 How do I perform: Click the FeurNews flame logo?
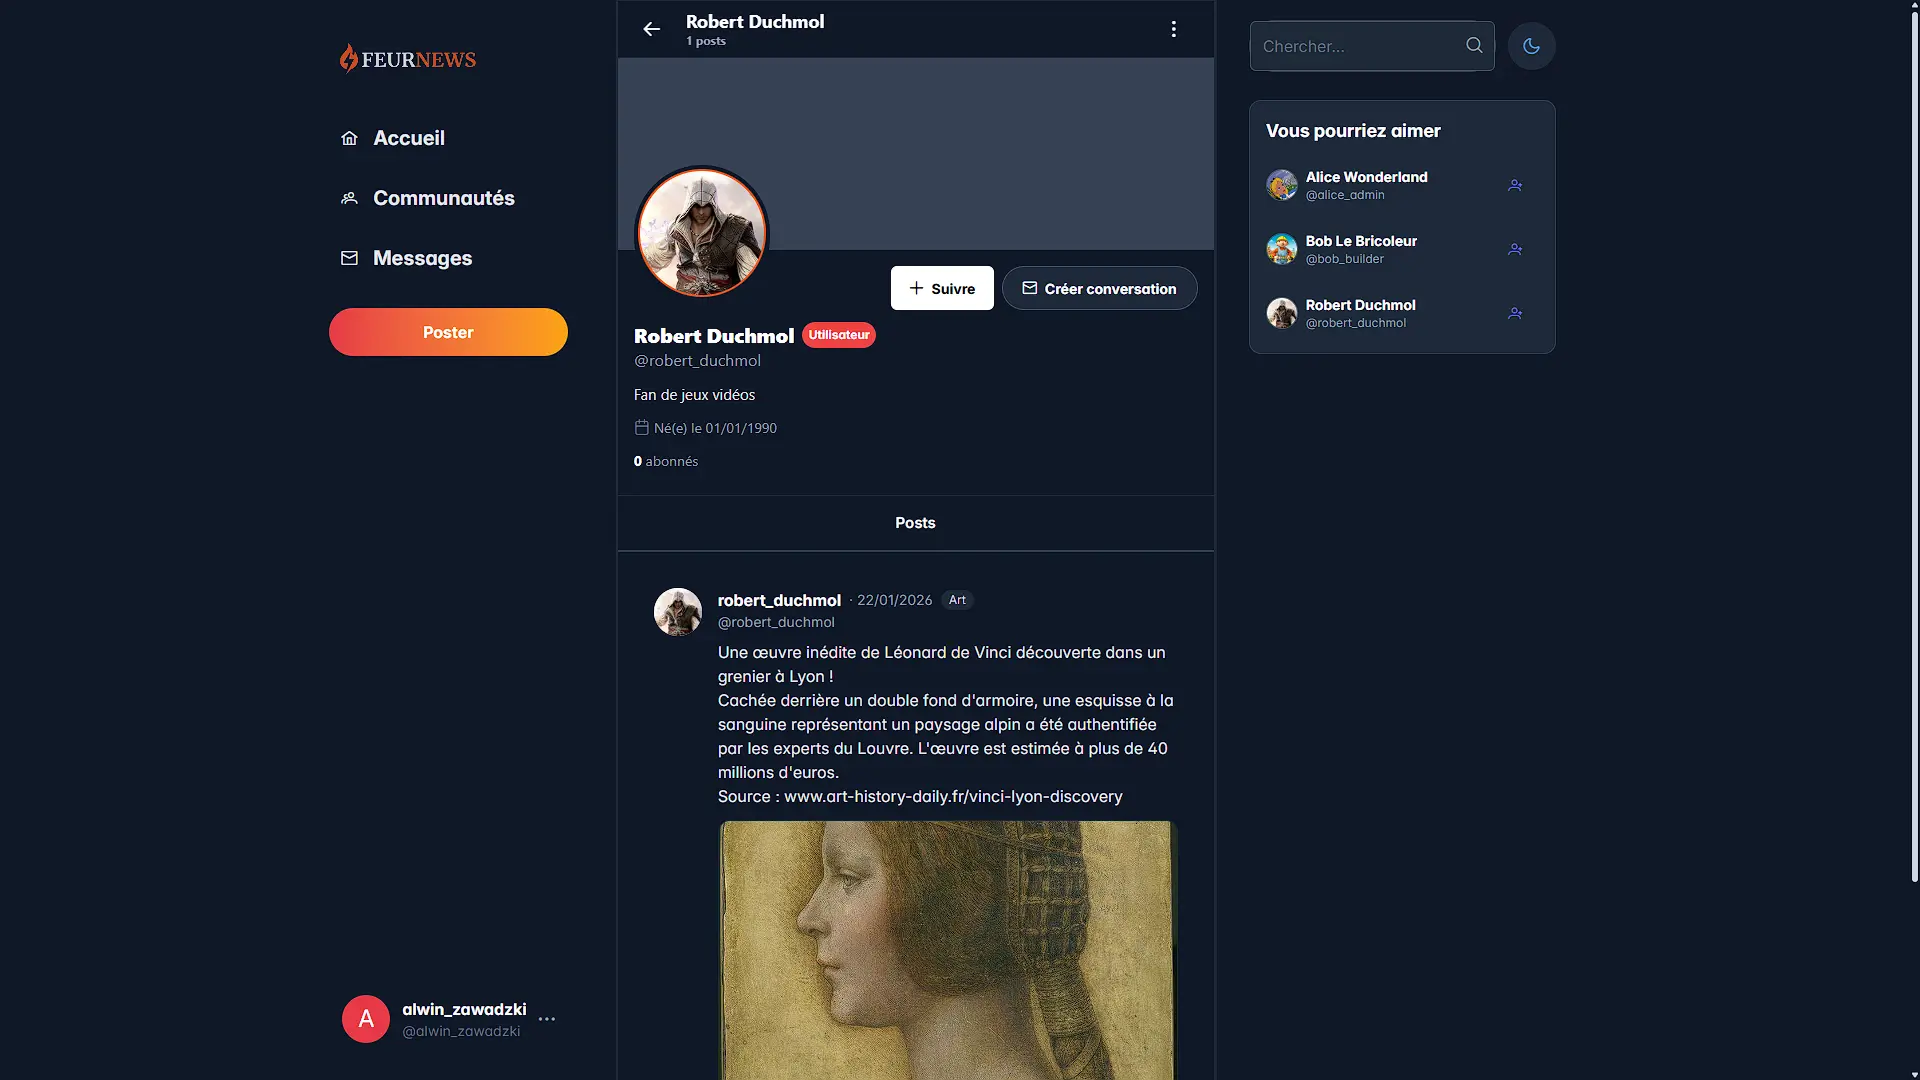[350, 58]
